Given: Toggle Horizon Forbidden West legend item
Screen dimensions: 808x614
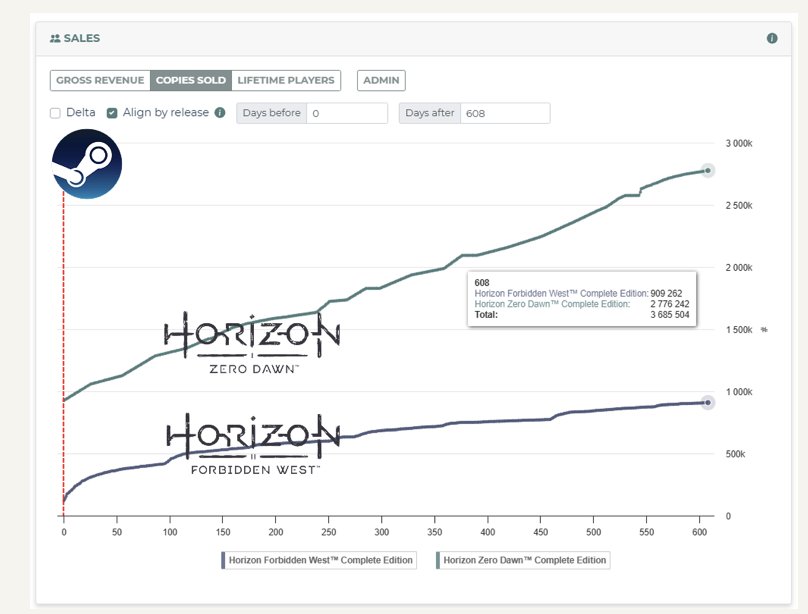Looking at the screenshot, I should [319, 560].
